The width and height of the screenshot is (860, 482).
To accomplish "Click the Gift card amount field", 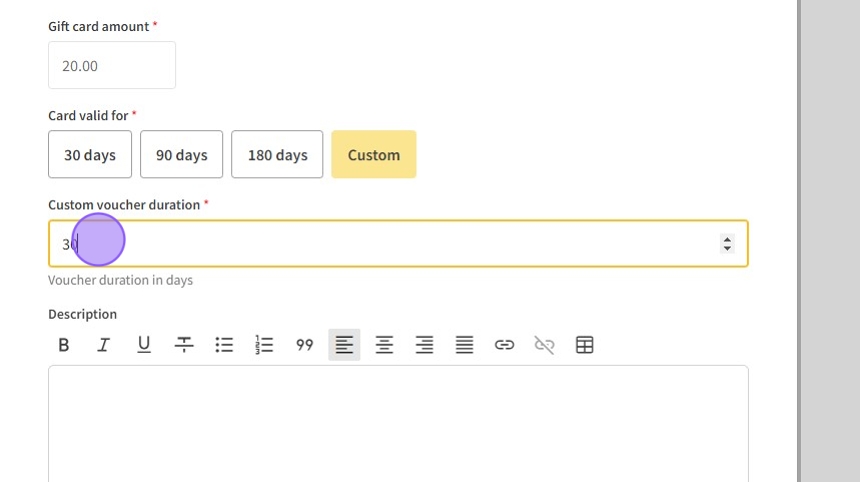I will [112, 66].
